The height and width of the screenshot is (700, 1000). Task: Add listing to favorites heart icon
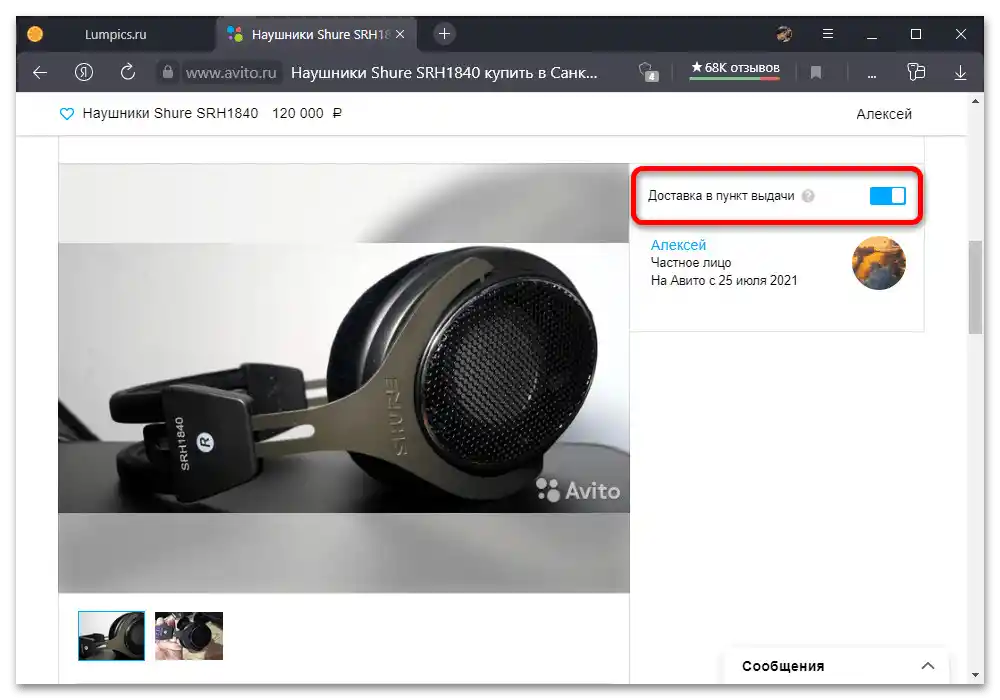66,113
